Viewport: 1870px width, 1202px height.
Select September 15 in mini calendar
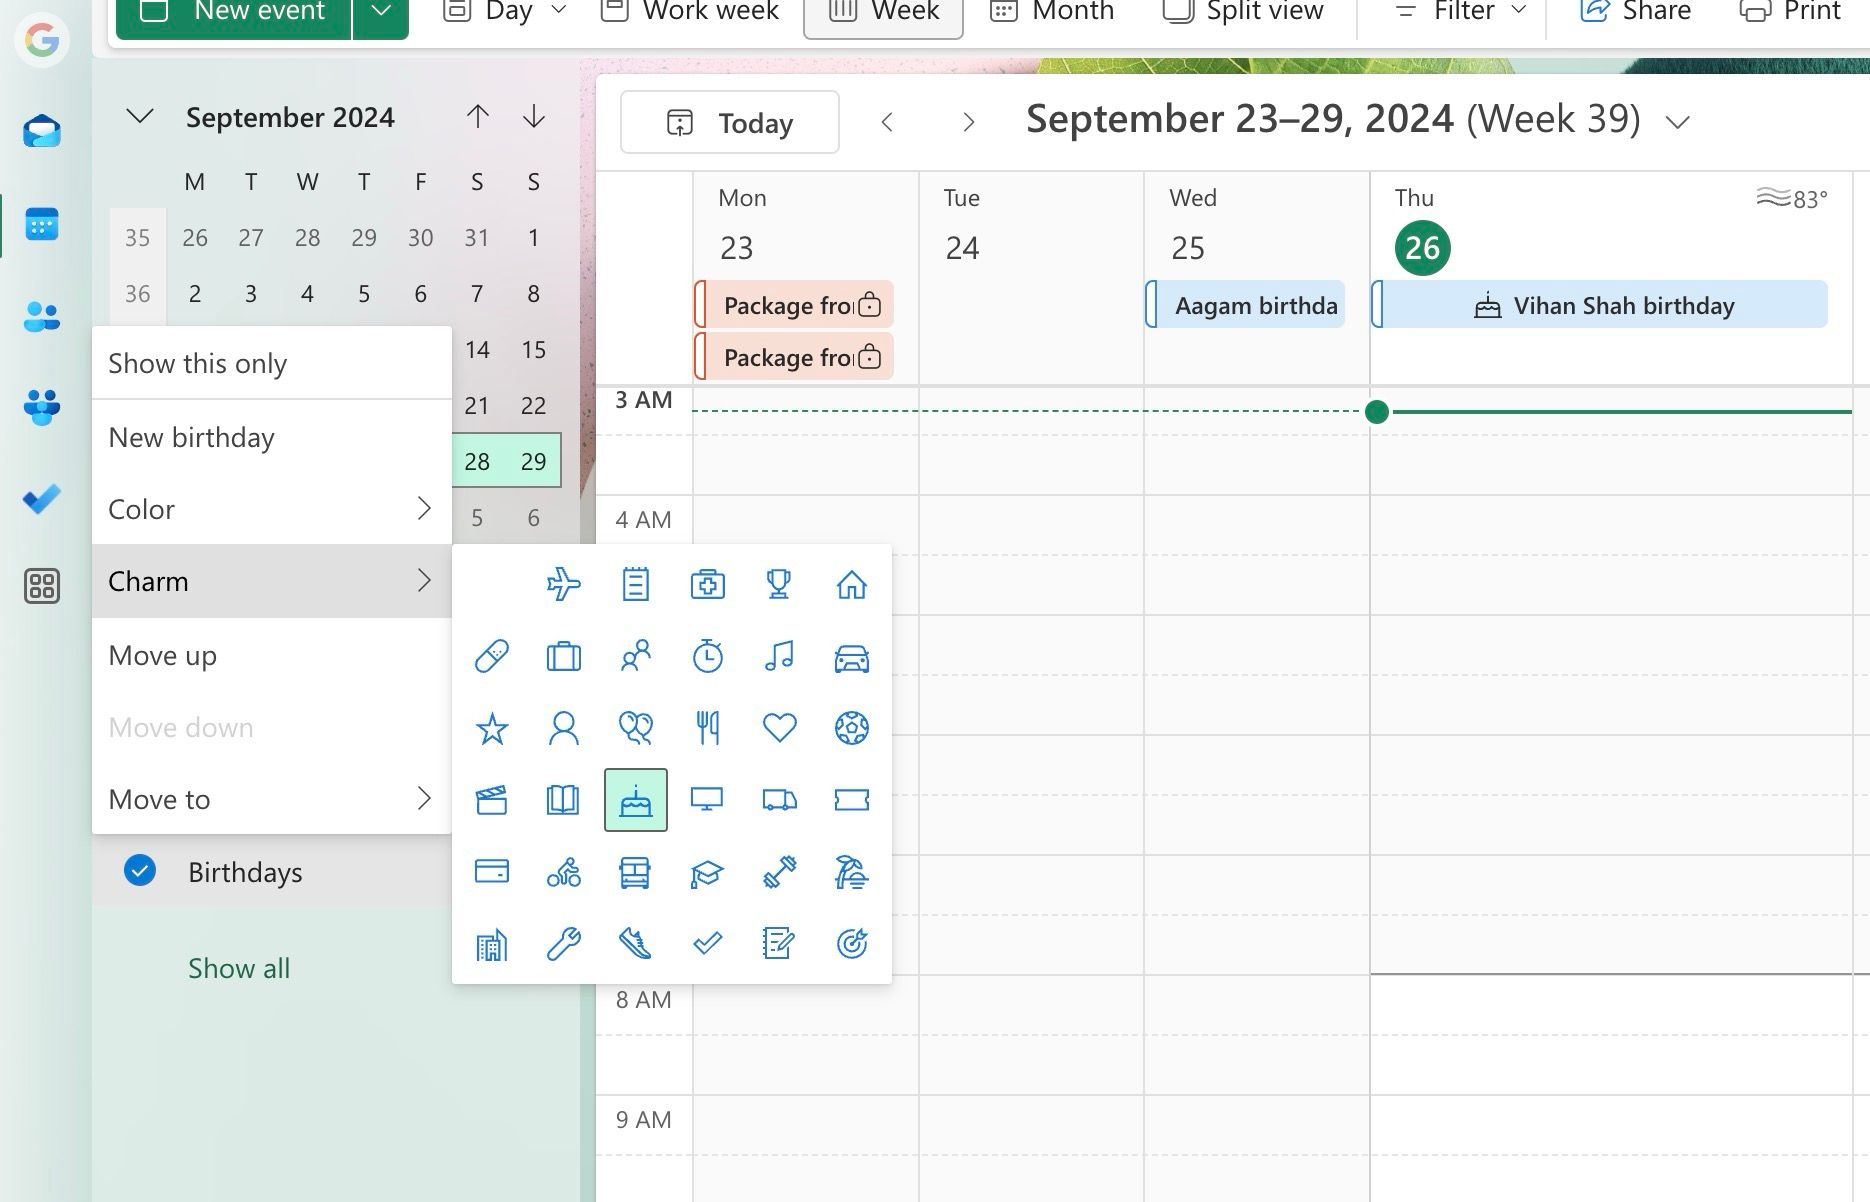point(533,349)
